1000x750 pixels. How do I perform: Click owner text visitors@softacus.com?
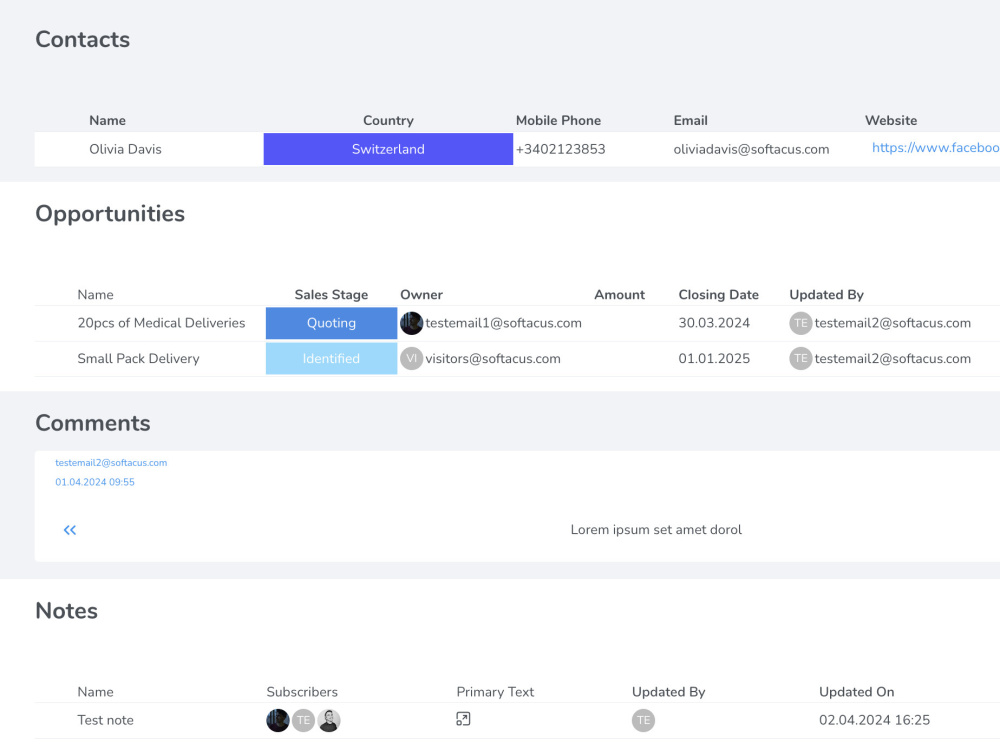coord(493,359)
